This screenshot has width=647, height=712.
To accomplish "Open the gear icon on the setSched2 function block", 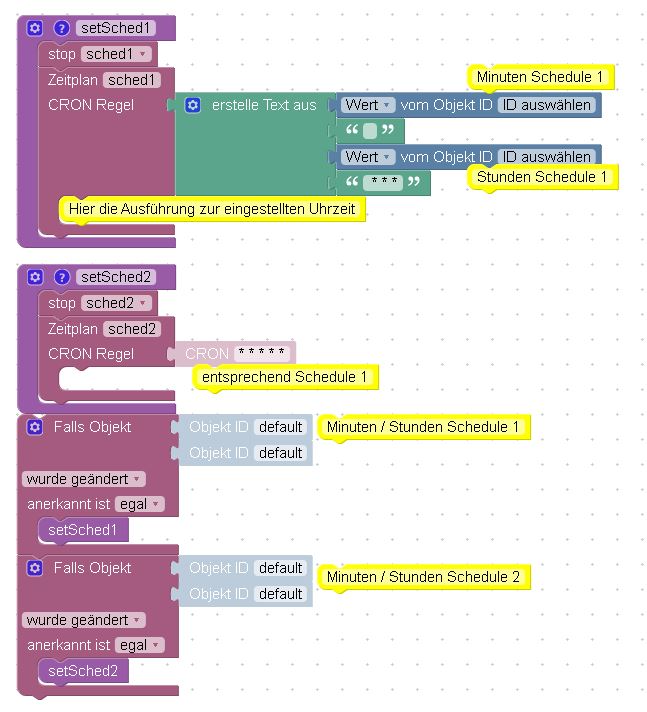I will pos(35,277).
